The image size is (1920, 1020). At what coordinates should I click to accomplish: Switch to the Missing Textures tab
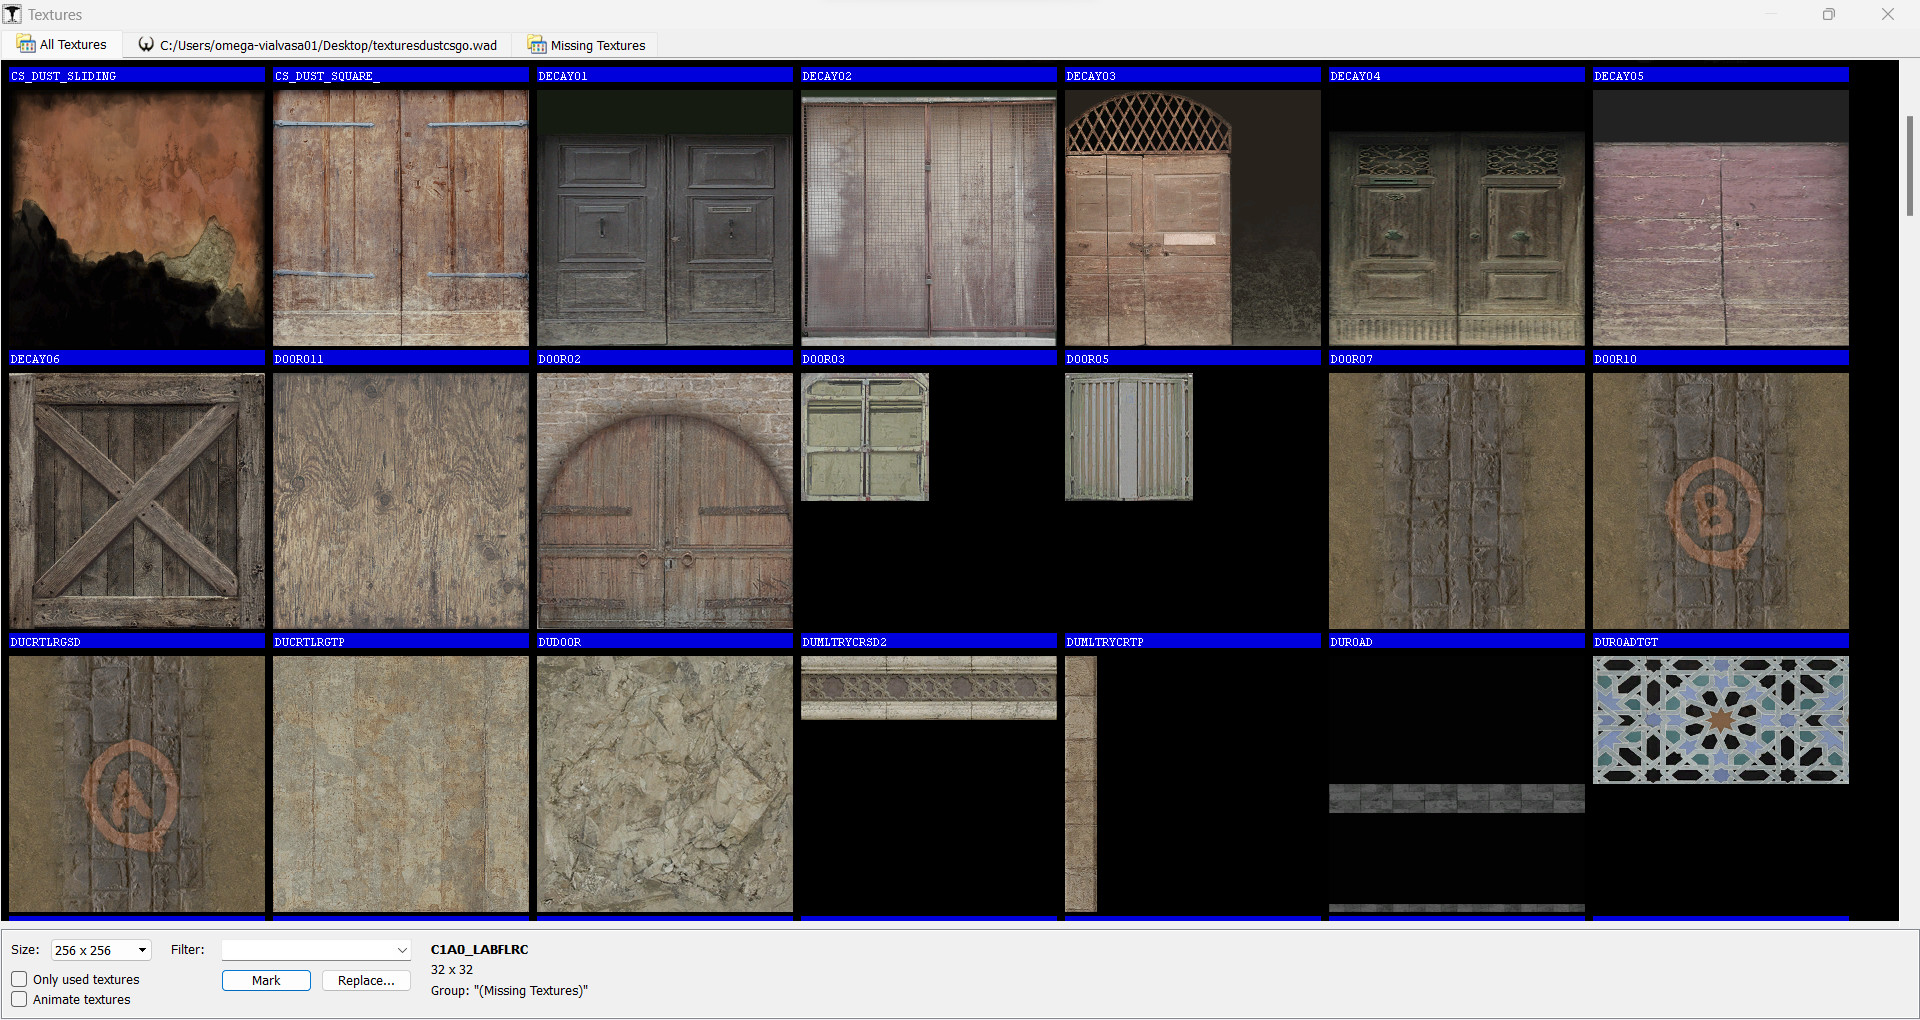tap(597, 45)
